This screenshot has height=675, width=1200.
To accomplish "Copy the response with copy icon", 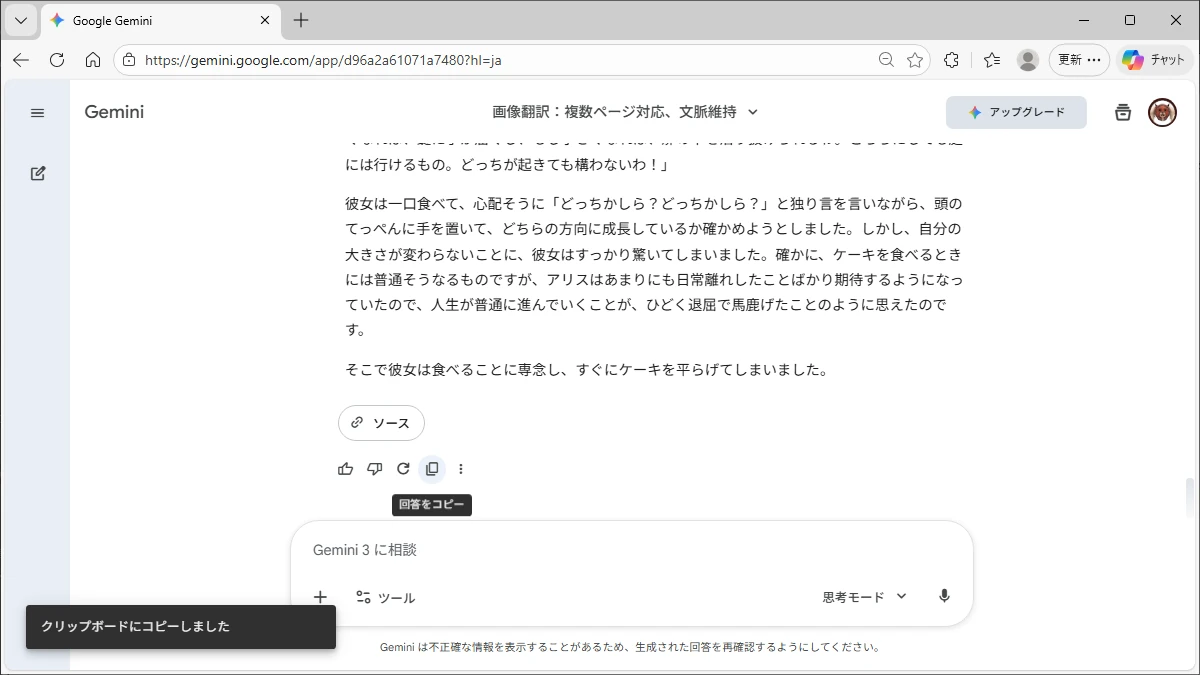I will pos(432,469).
